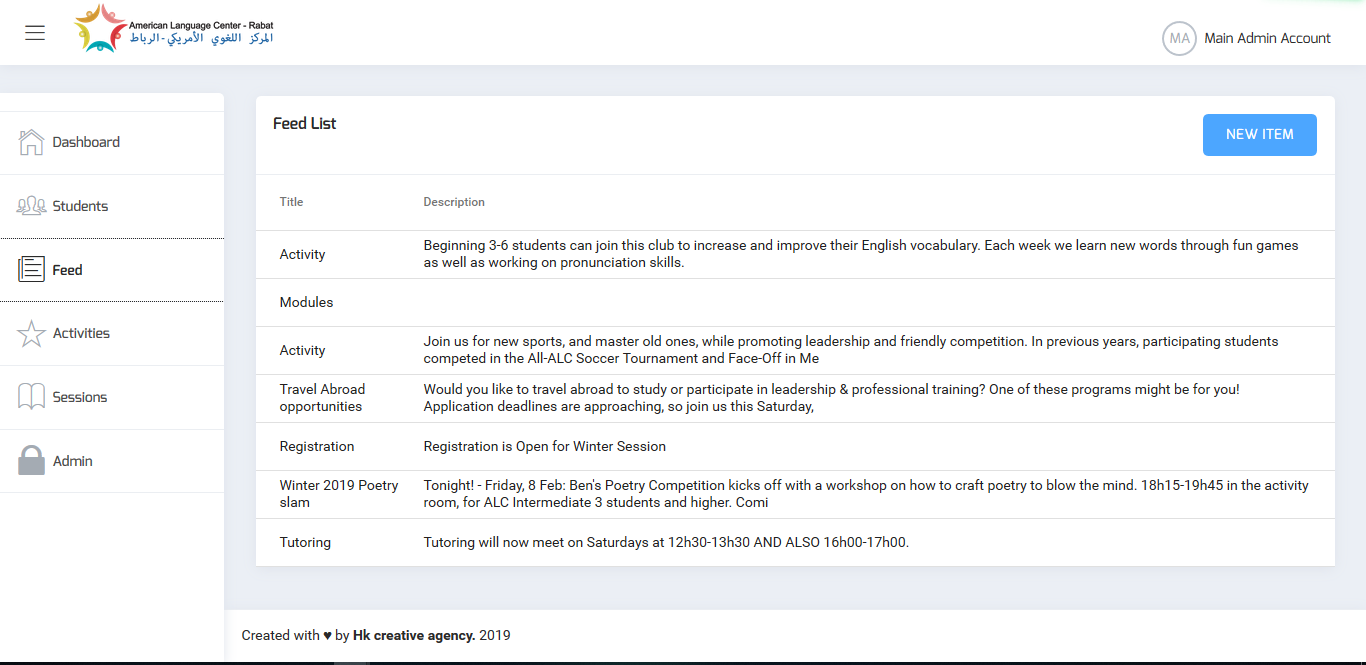
Task: Open the Dashboard menu item
Action: point(112,143)
